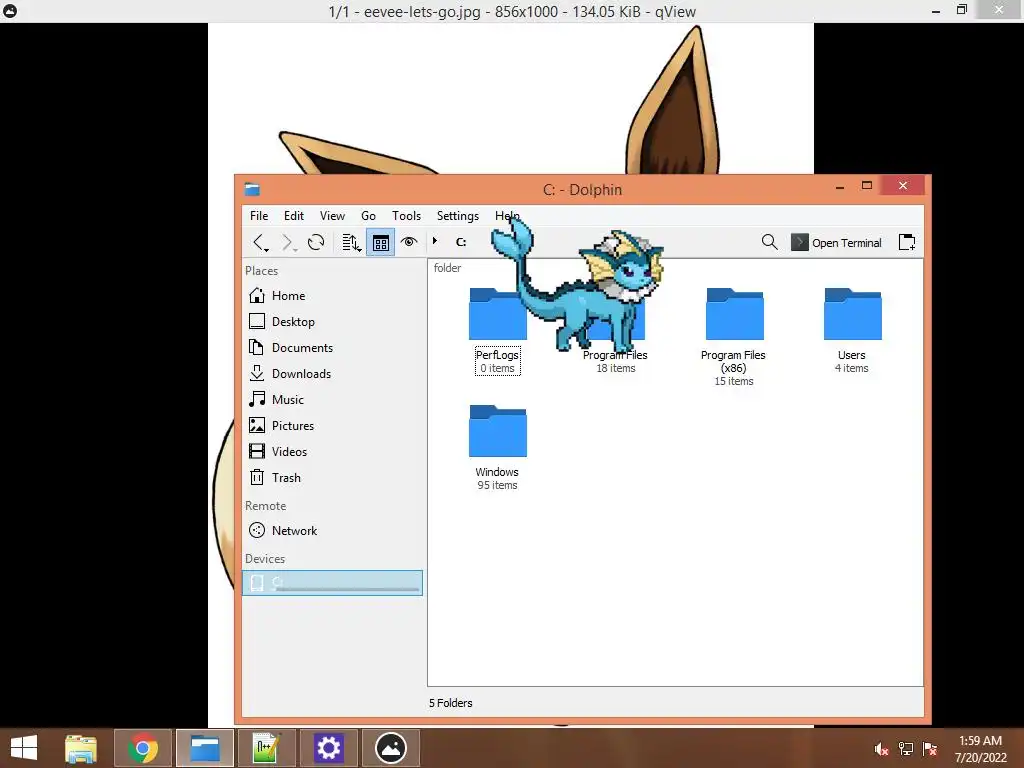Launch Chrome from the taskbar
The image size is (1024, 768).
tap(143, 748)
